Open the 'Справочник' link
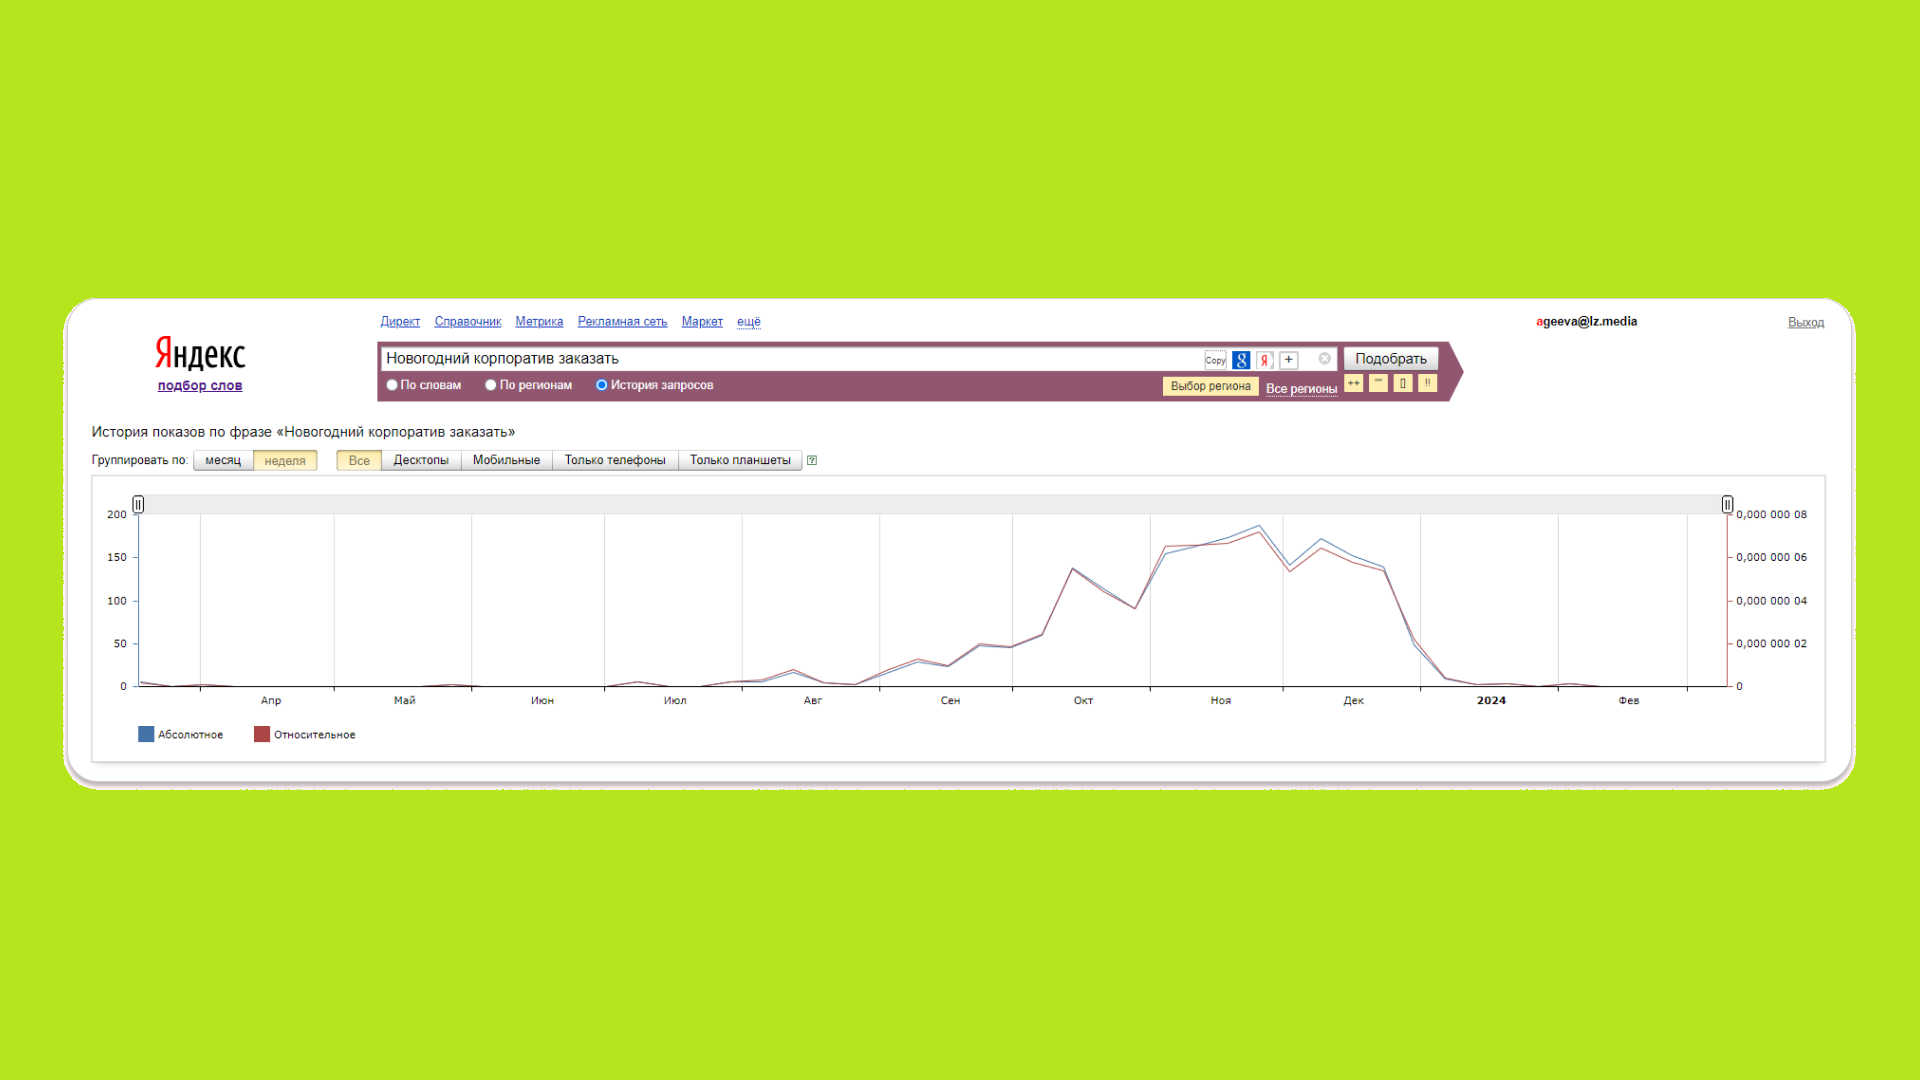1920x1080 pixels. tap(468, 322)
